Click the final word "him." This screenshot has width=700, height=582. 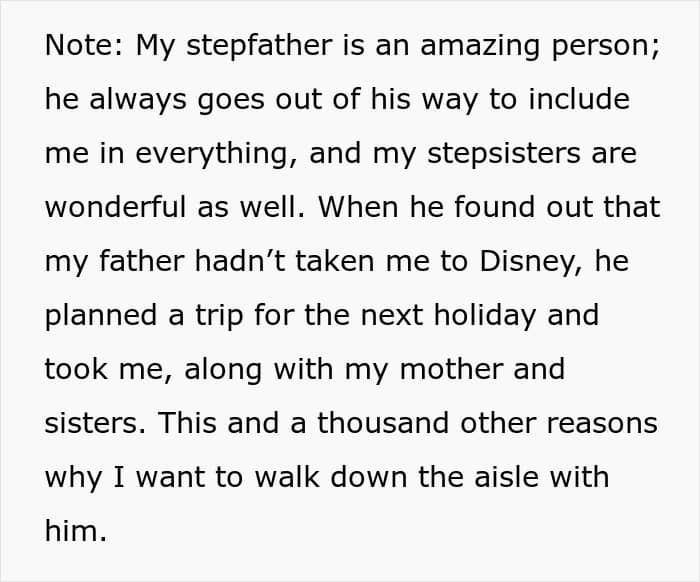point(76,531)
